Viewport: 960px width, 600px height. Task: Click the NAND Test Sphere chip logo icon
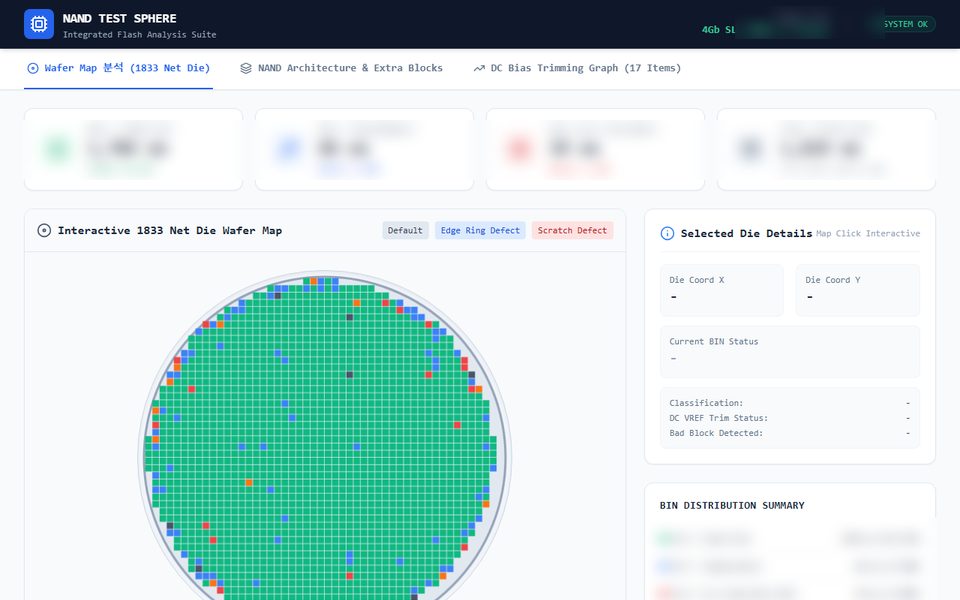click(39, 24)
